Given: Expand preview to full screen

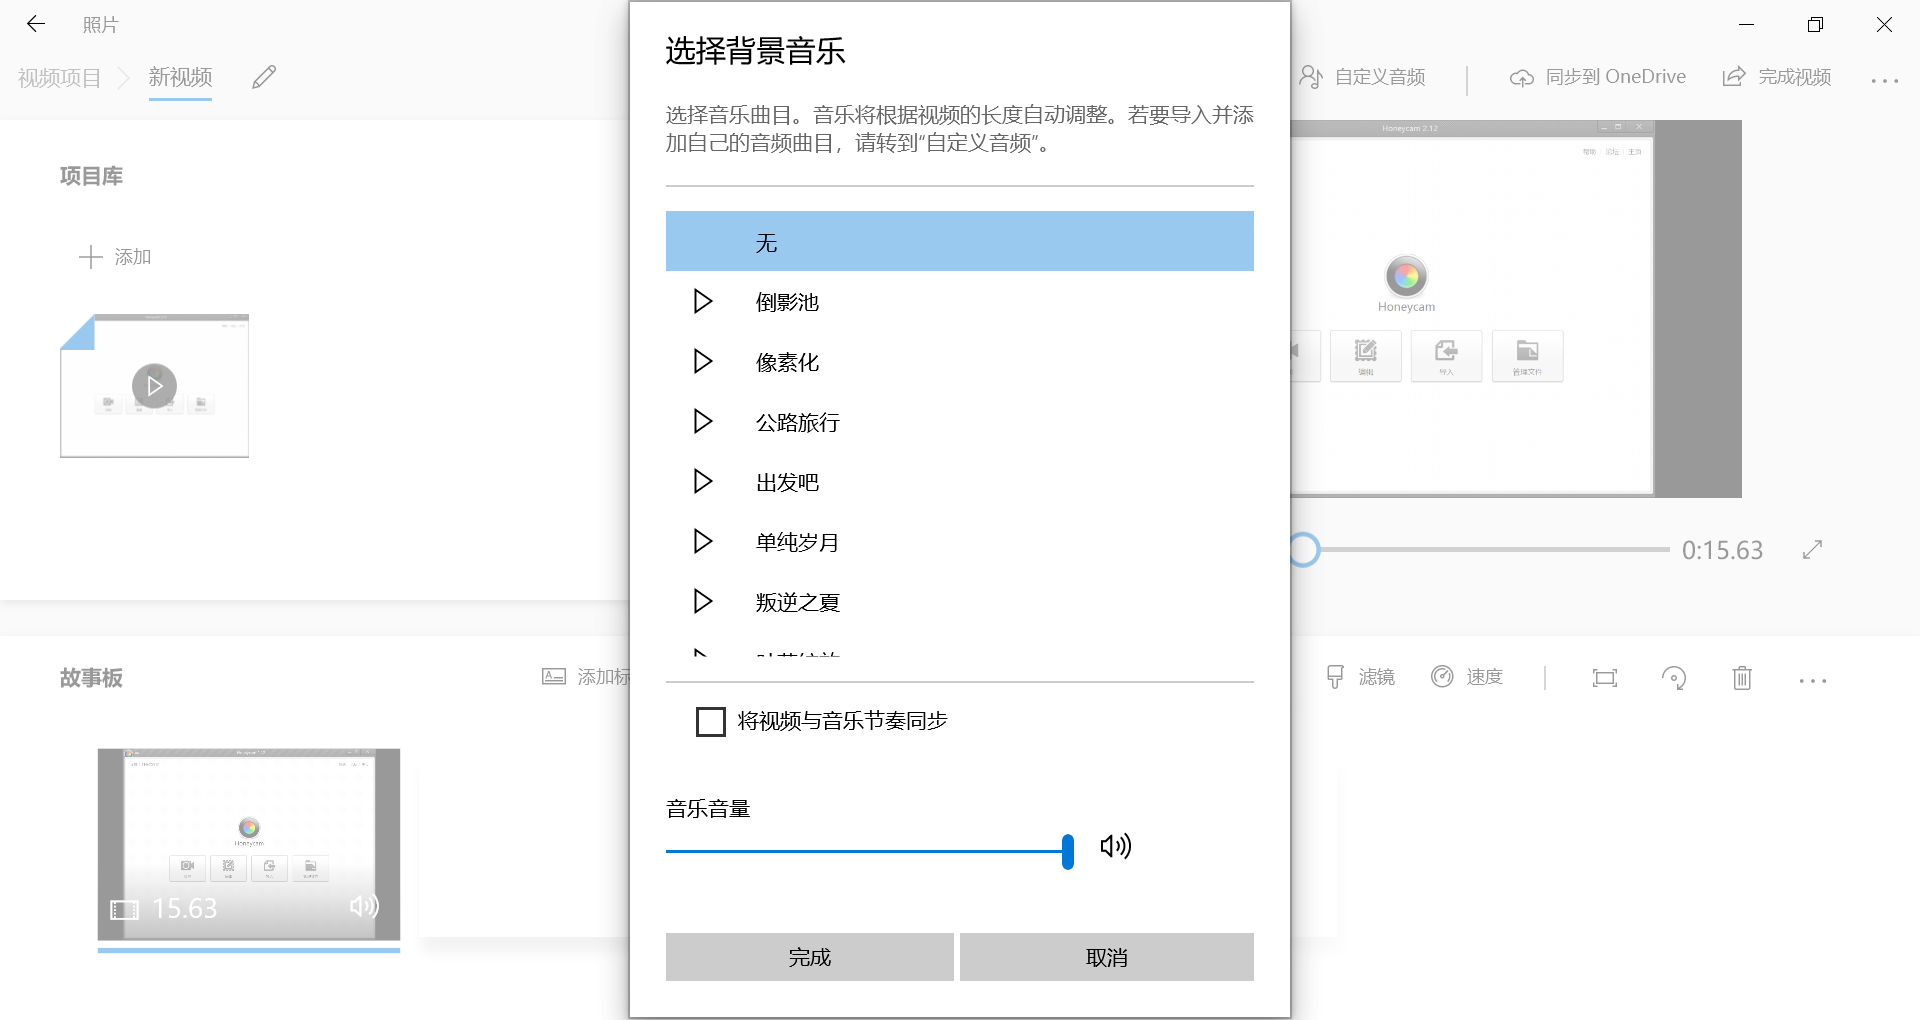Looking at the screenshot, I should (1812, 549).
